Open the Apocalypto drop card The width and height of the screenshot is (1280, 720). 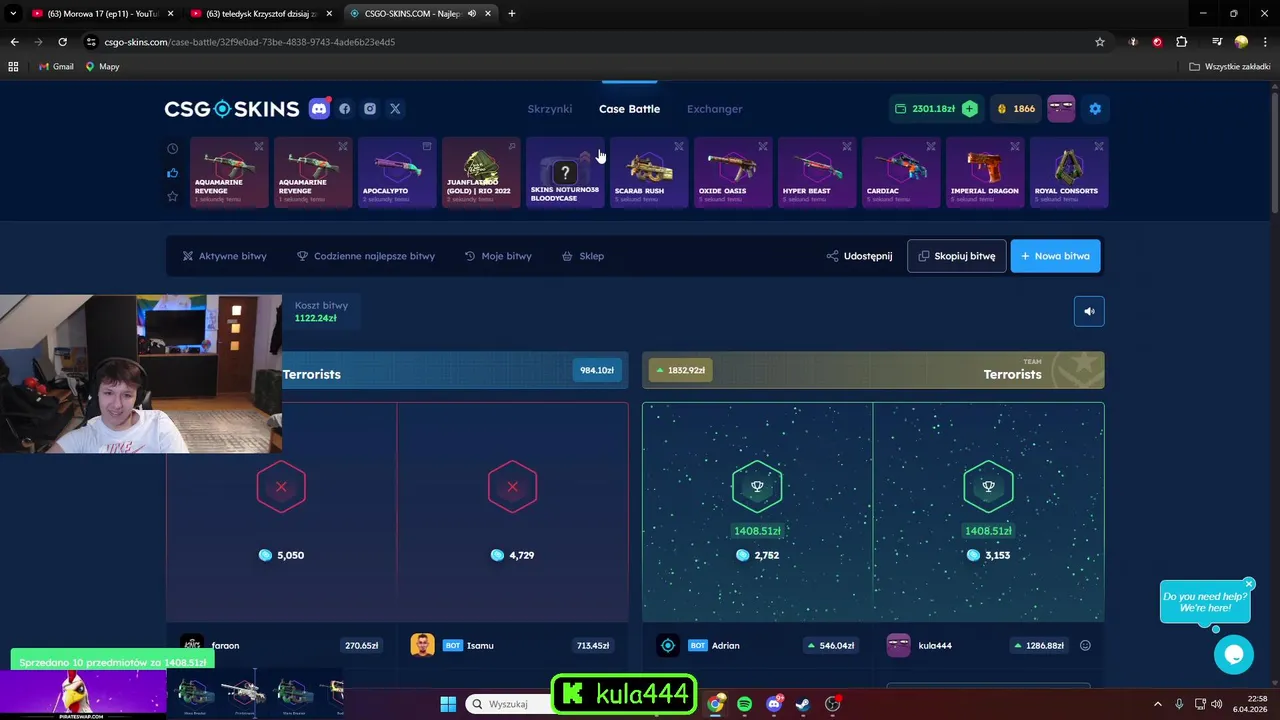pyautogui.click(x=398, y=173)
